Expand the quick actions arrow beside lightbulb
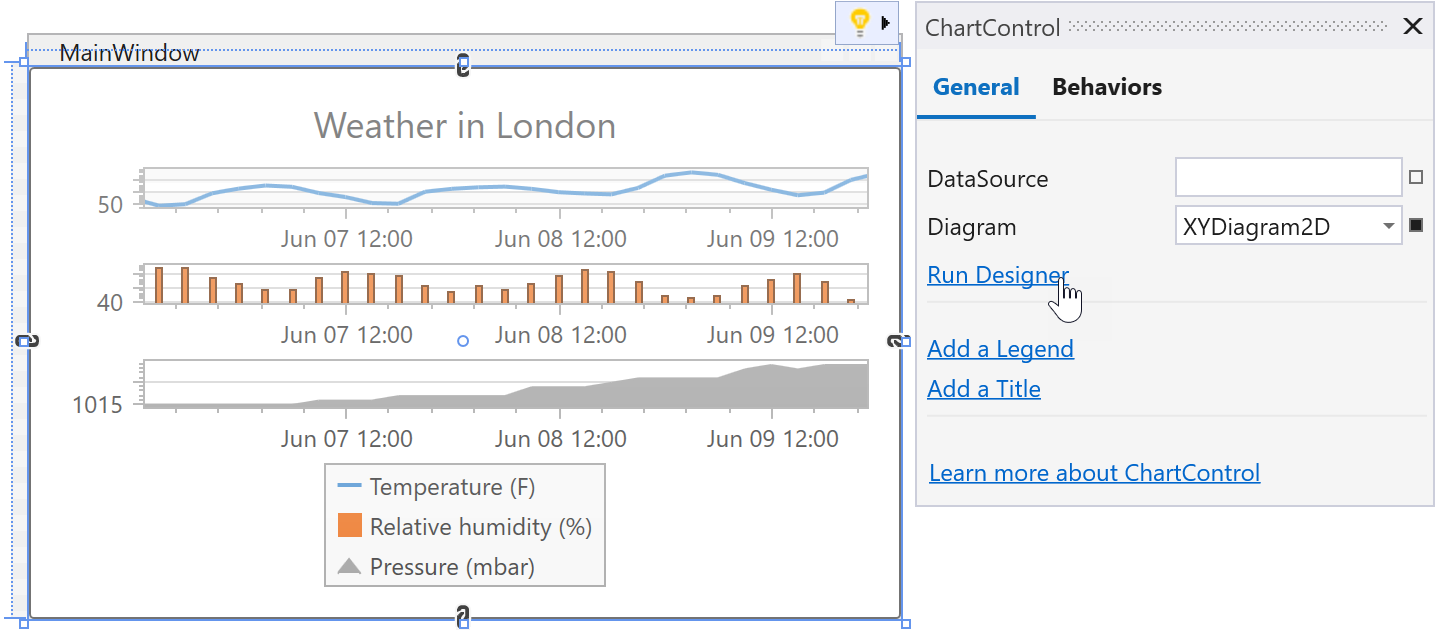The image size is (1435, 630). (886, 22)
